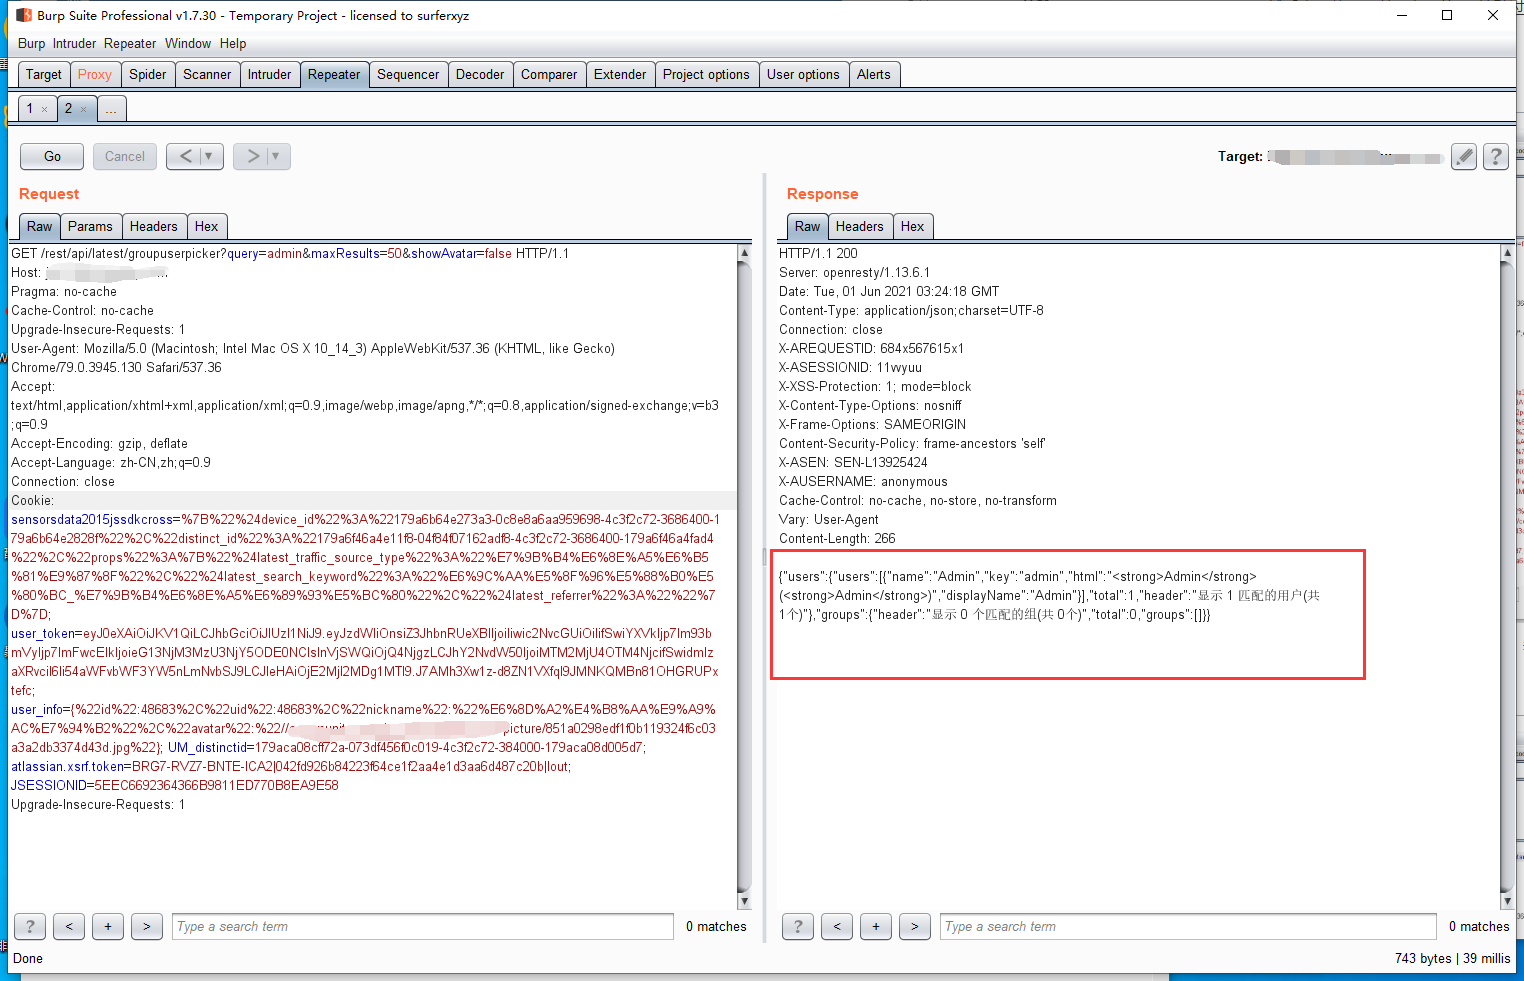The width and height of the screenshot is (1524, 981).
Task: Click the request search help icon
Action: pyautogui.click(x=30, y=926)
